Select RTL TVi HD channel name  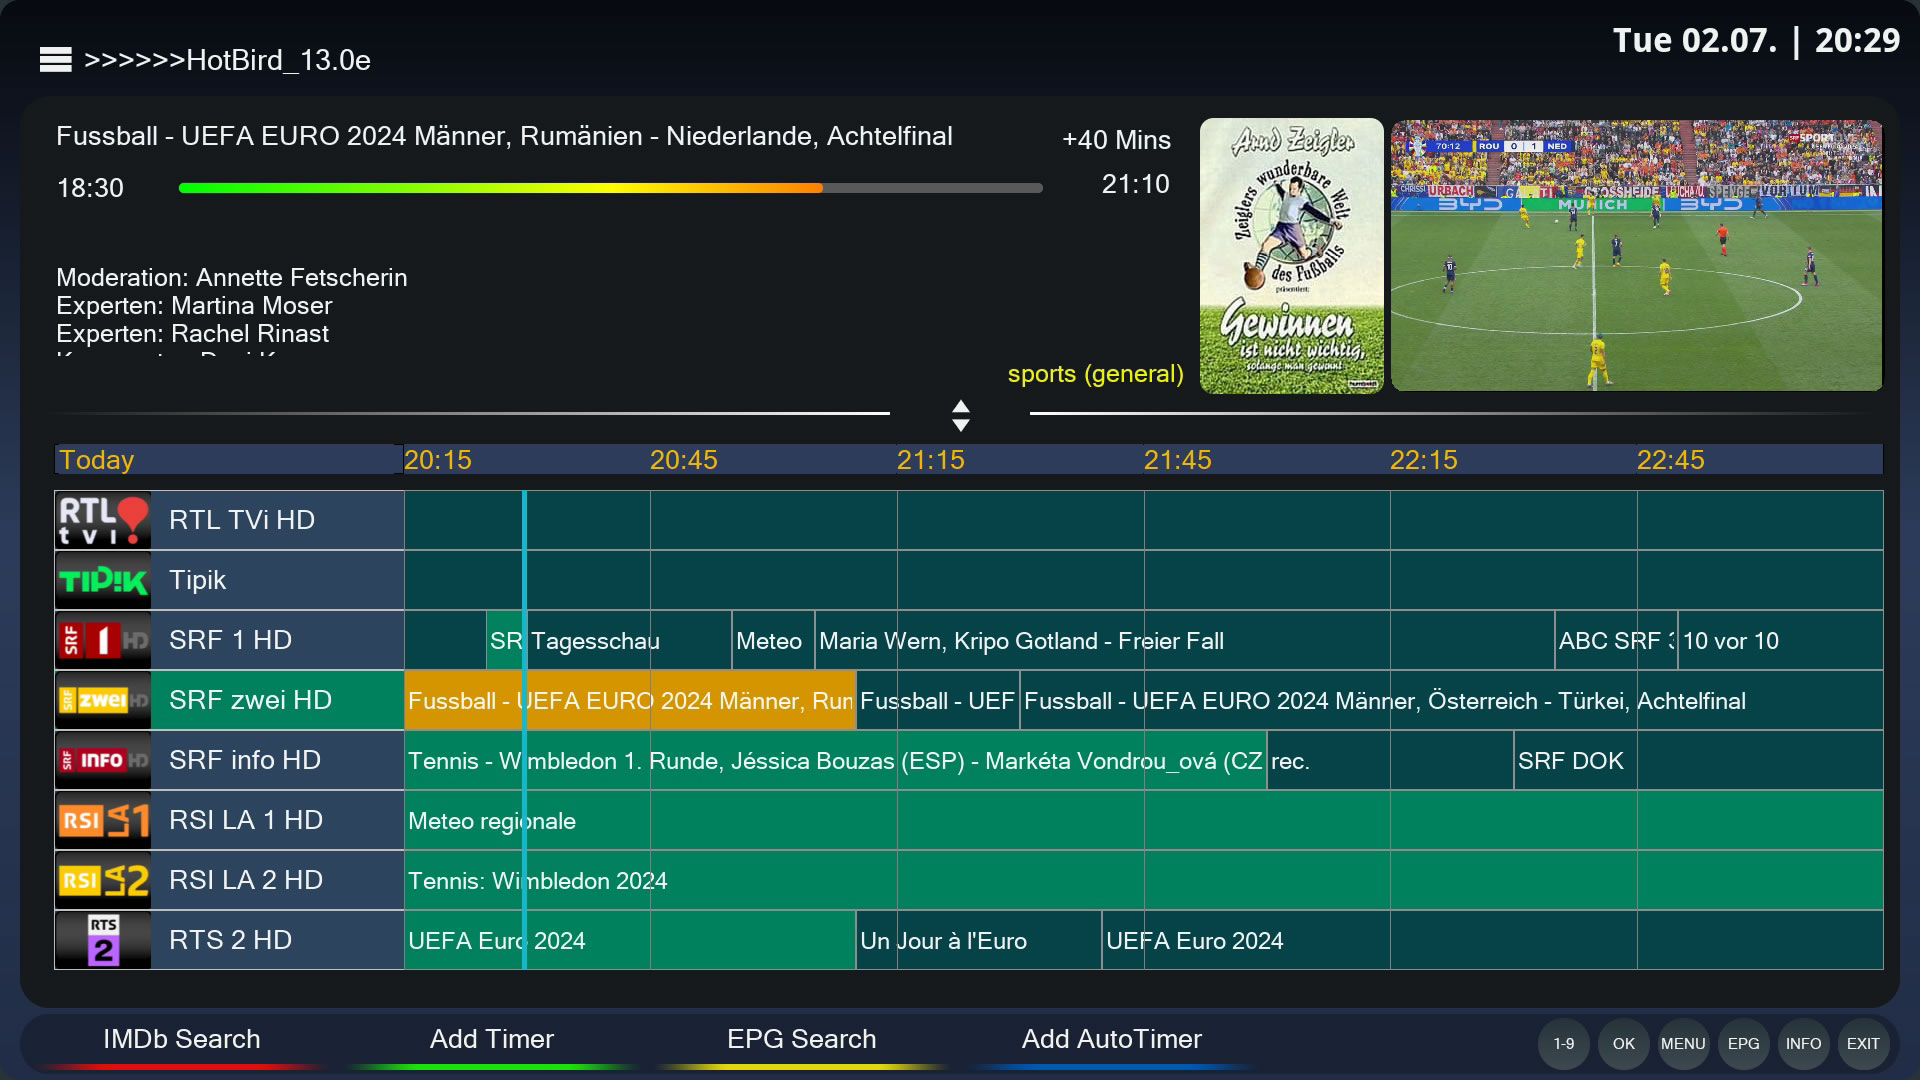[242, 520]
